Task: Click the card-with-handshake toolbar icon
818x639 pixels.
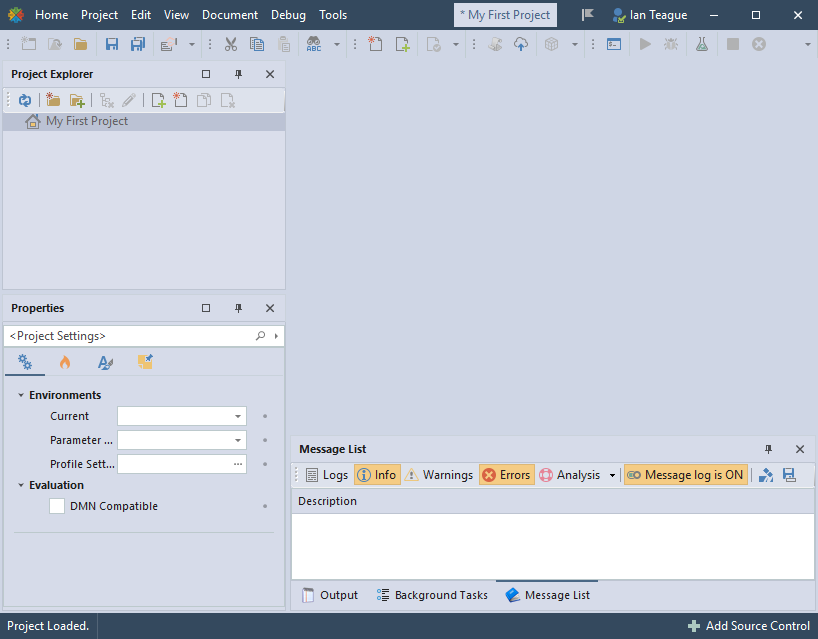Action: click(169, 44)
